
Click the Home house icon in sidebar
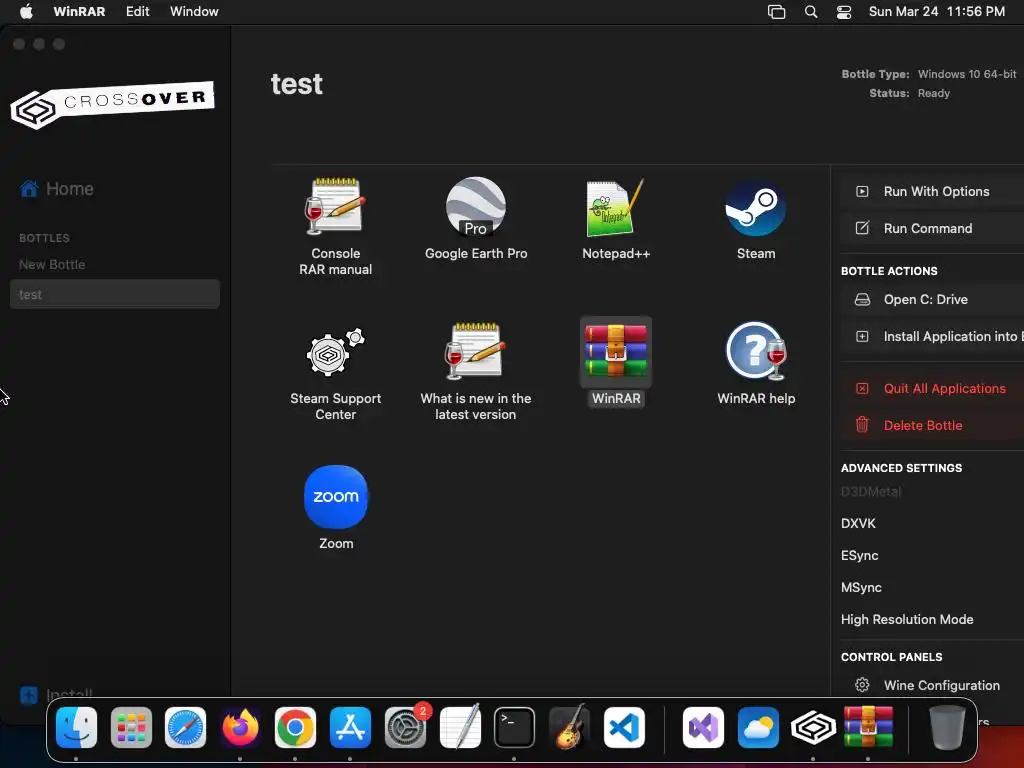(x=29, y=189)
